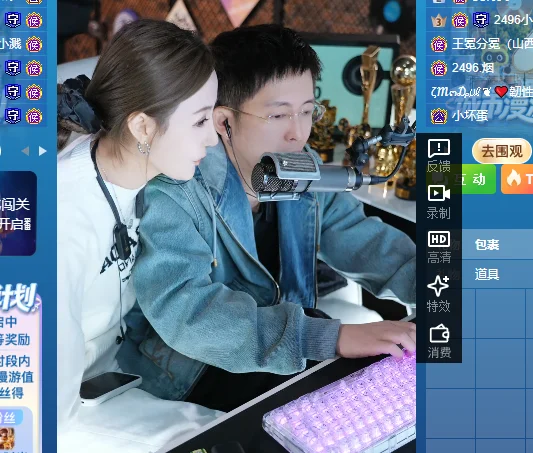
Task: Select user 小坏蛋 in viewer list
Action: click(x=470, y=116)
